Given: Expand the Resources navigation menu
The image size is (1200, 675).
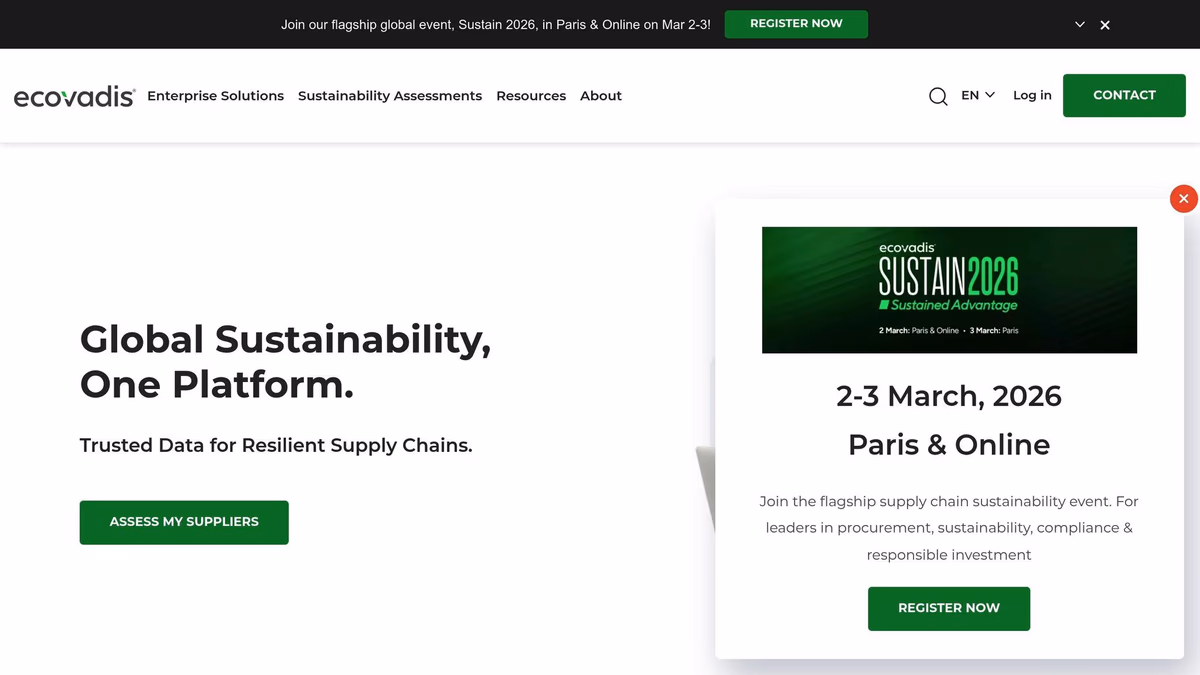Looking at the screenshot, I should pyautogui.click(x=531, y=96).
